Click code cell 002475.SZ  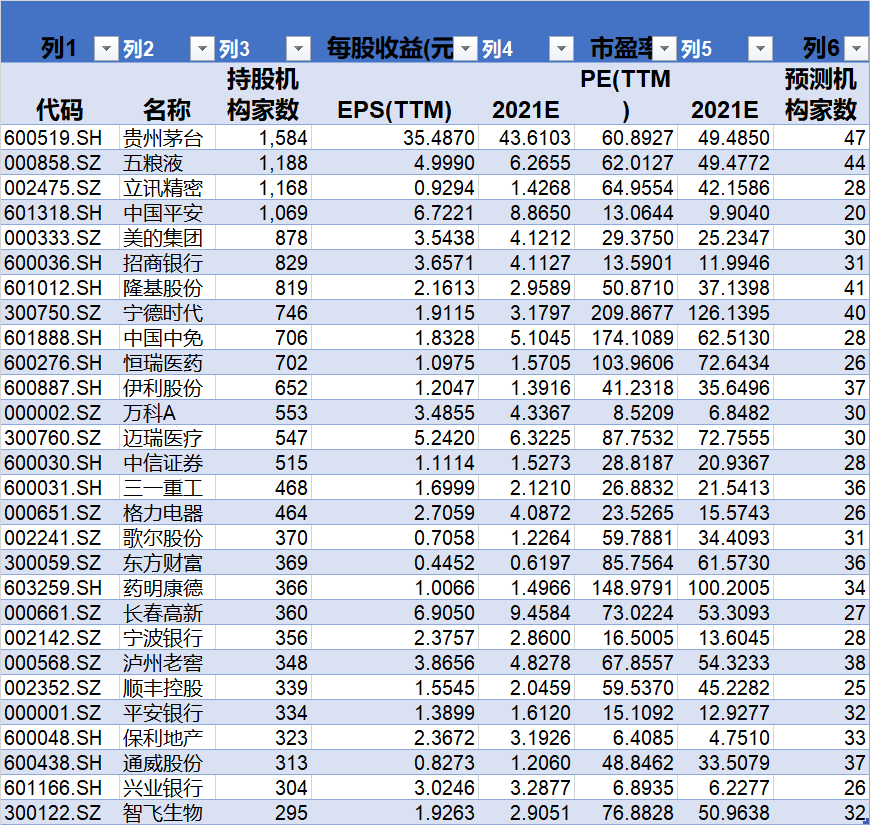pyautogui.click(x=60, y=188)
